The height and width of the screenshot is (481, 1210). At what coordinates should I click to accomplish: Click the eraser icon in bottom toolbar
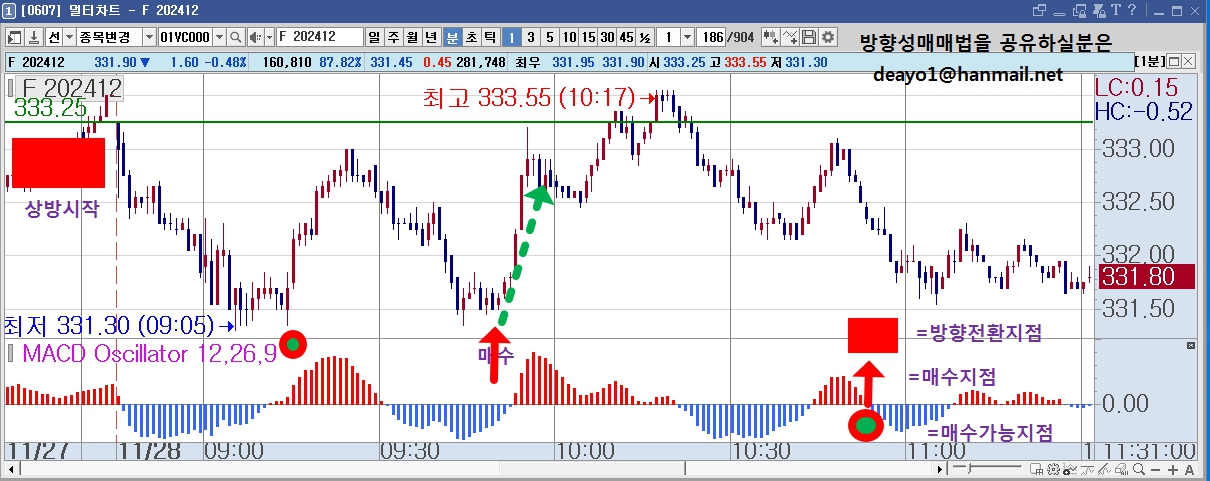(1121, 470)
